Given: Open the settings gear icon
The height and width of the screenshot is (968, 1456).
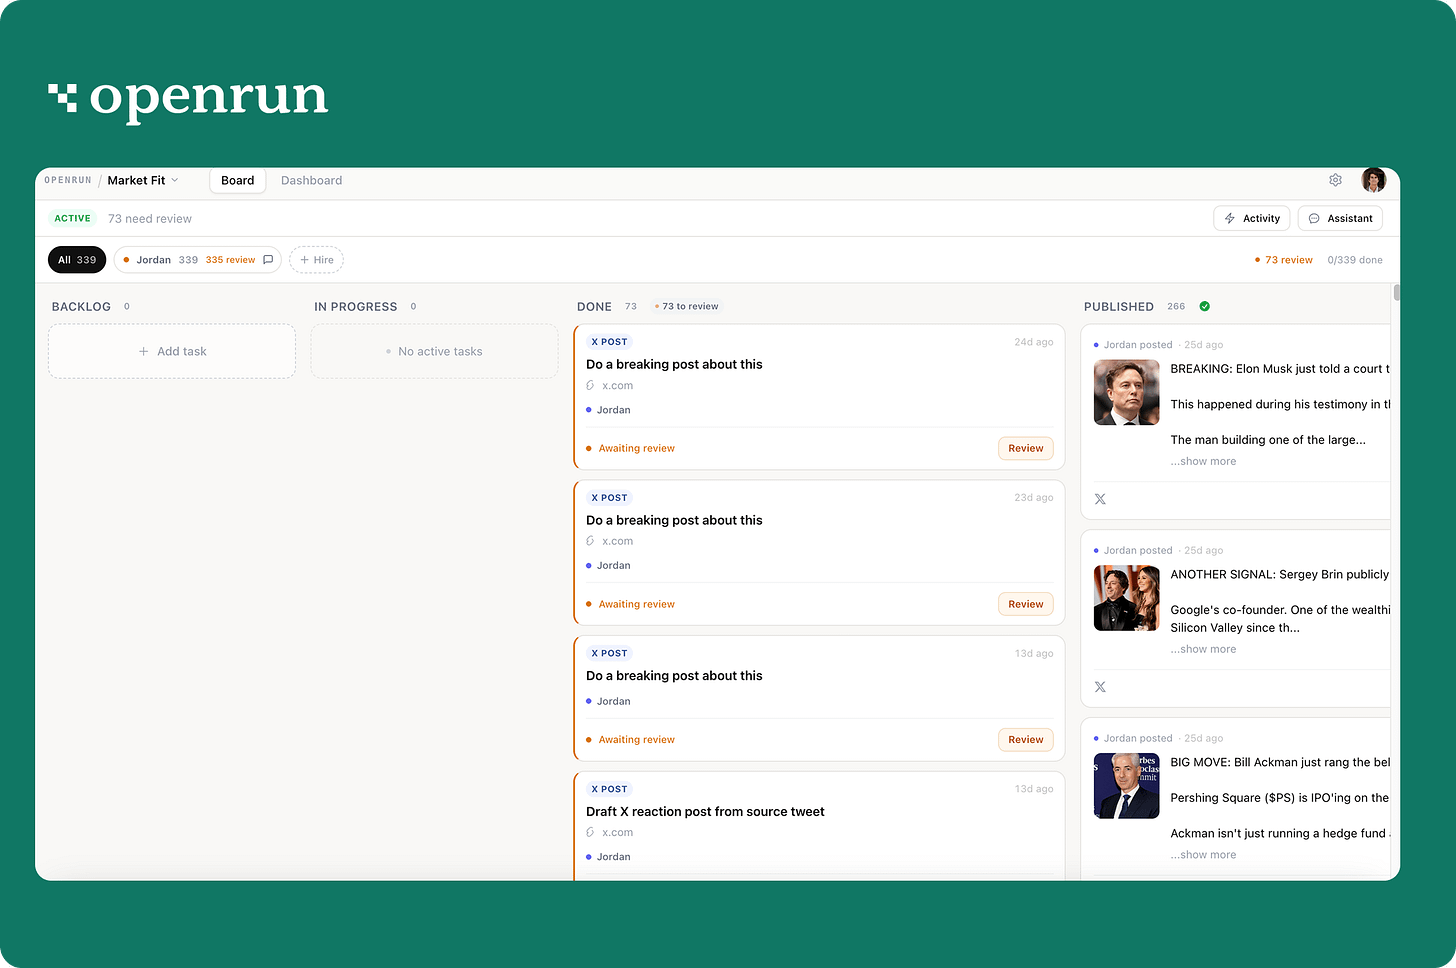Looking at the screenshot, I should click(x=1335, y=180).
